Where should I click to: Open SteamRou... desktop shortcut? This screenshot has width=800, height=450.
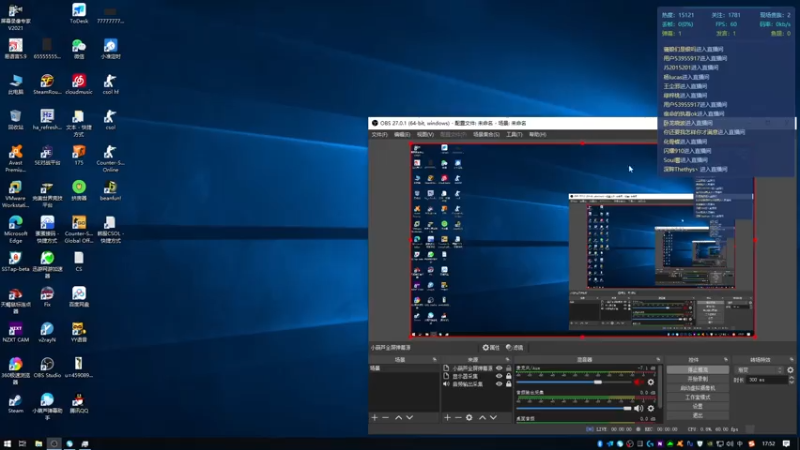(47, 84)
